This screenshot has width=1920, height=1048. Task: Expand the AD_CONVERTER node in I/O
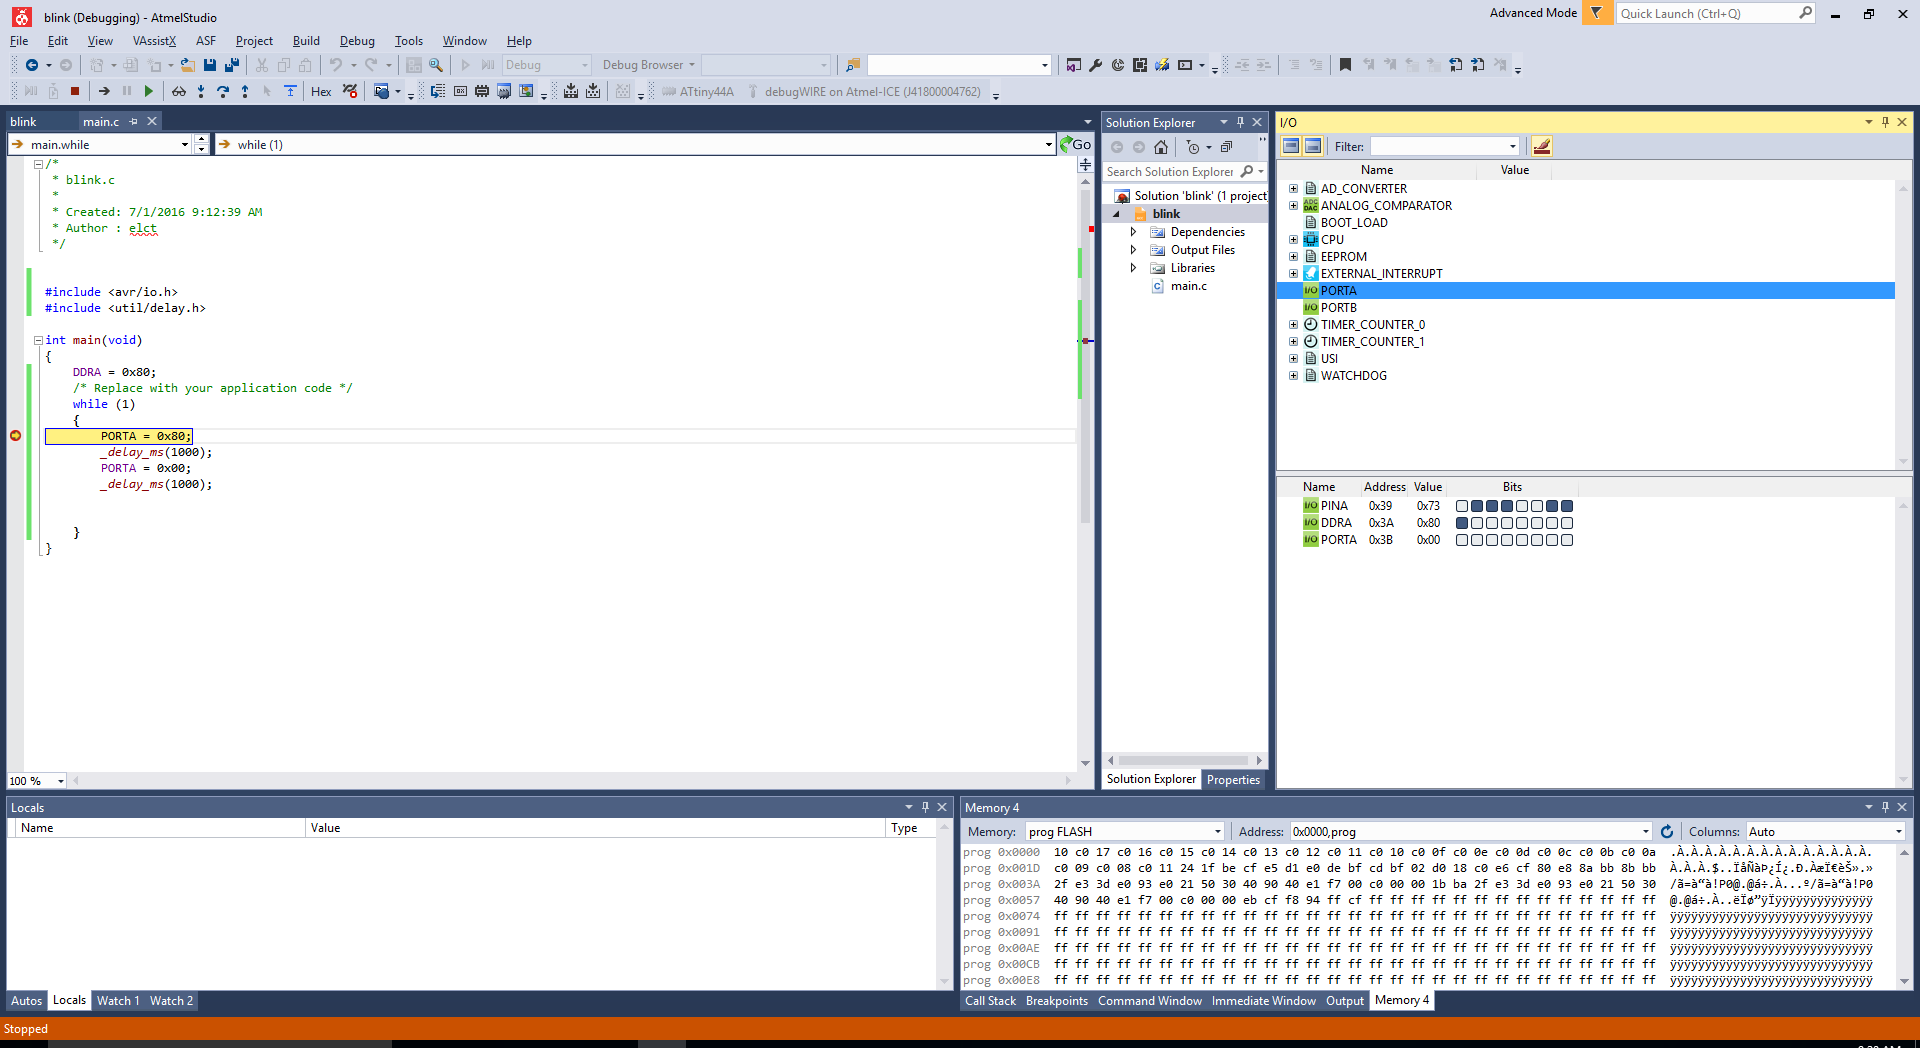1293,188
